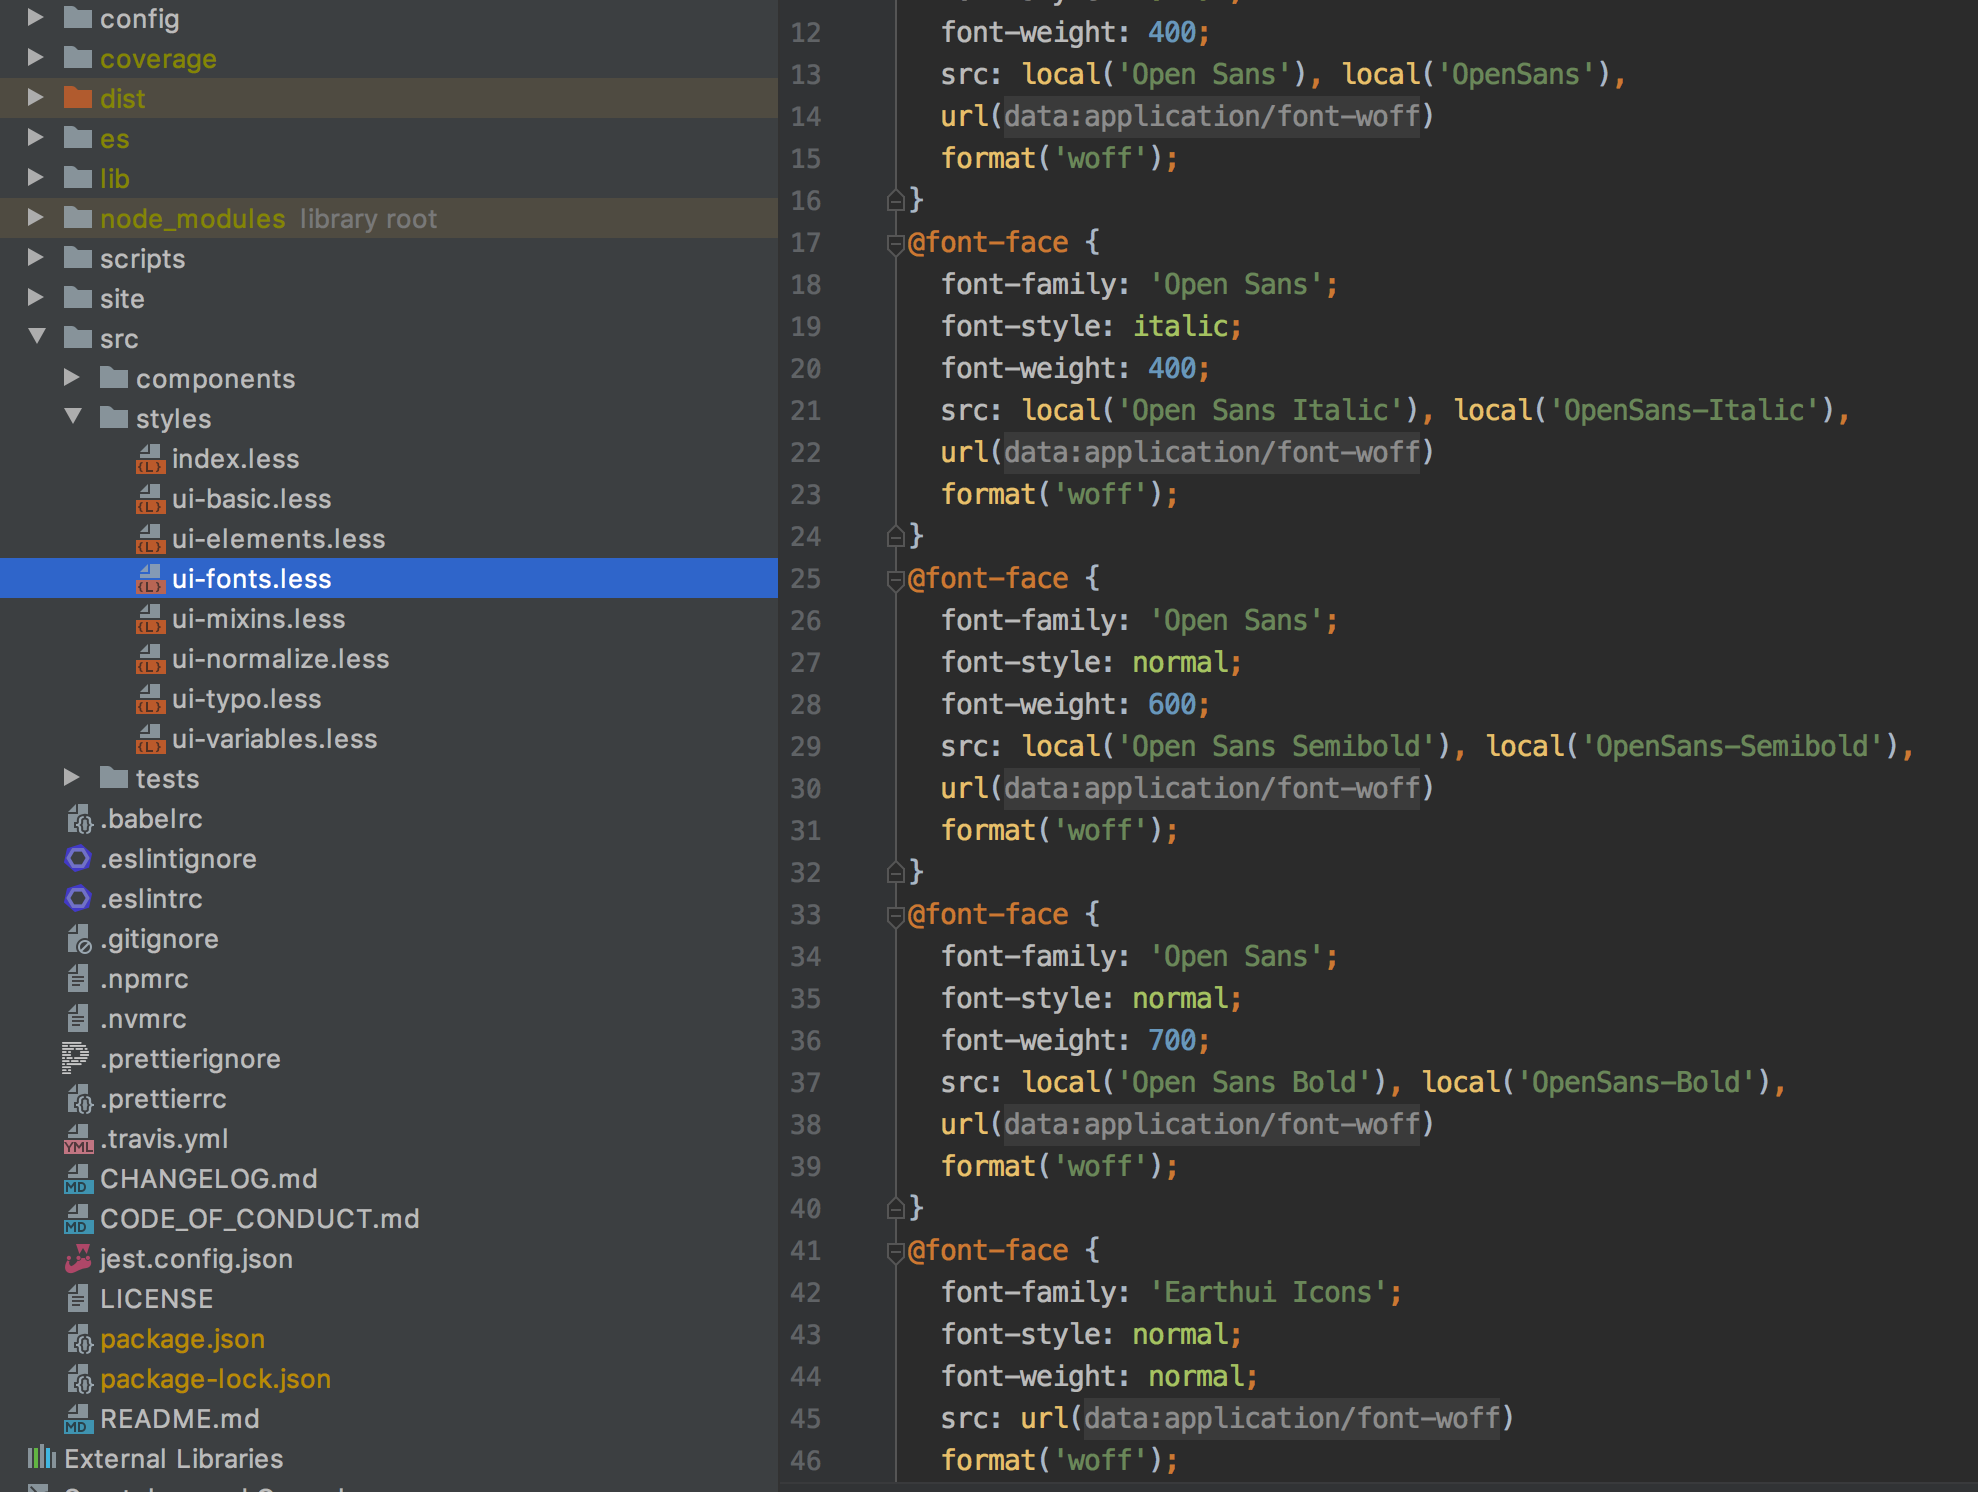Click the 'Earthui Icons' font-family value
This screenshot has width=1978, height=1492.
pos(1268,1292)
